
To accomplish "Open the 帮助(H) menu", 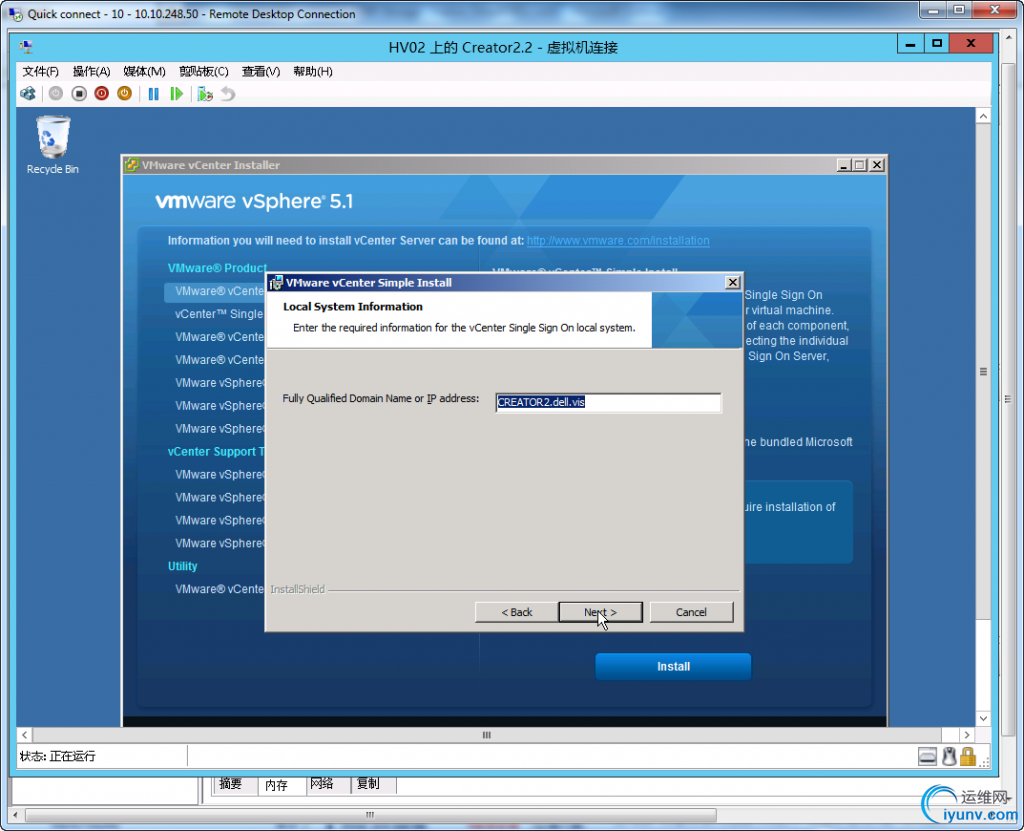I will pos(313,71).
